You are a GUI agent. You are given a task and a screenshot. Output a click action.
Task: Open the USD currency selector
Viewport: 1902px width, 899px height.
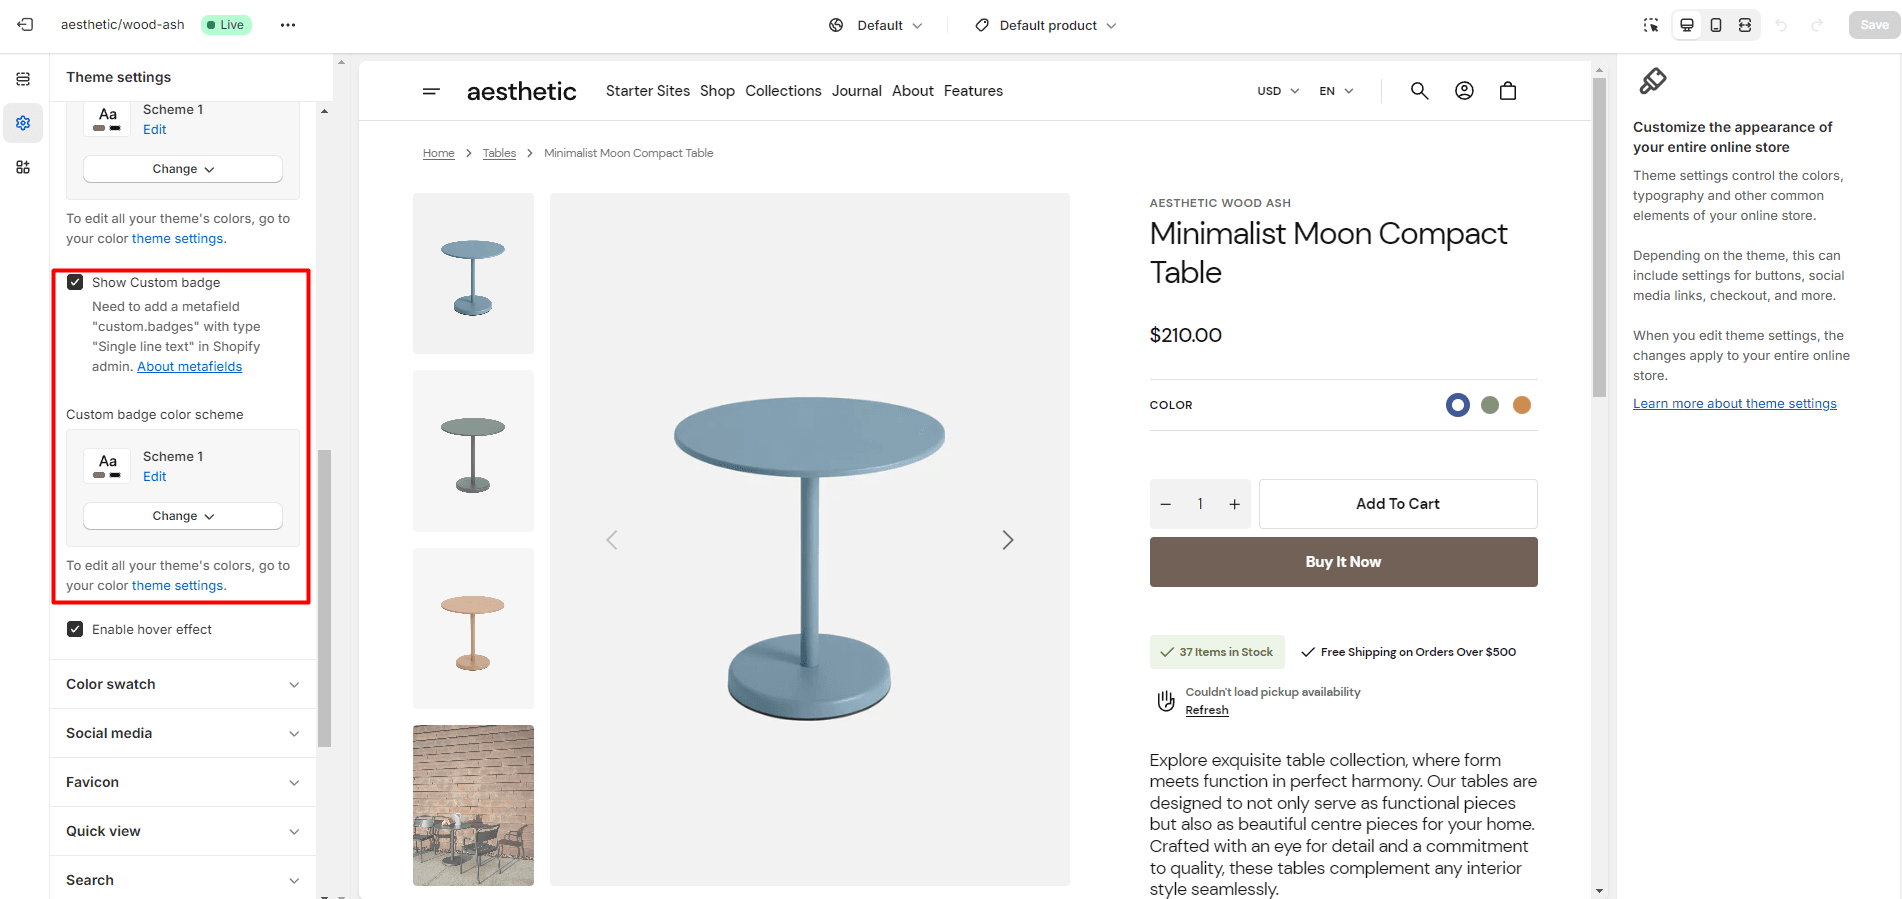(x=1277, y=91)
